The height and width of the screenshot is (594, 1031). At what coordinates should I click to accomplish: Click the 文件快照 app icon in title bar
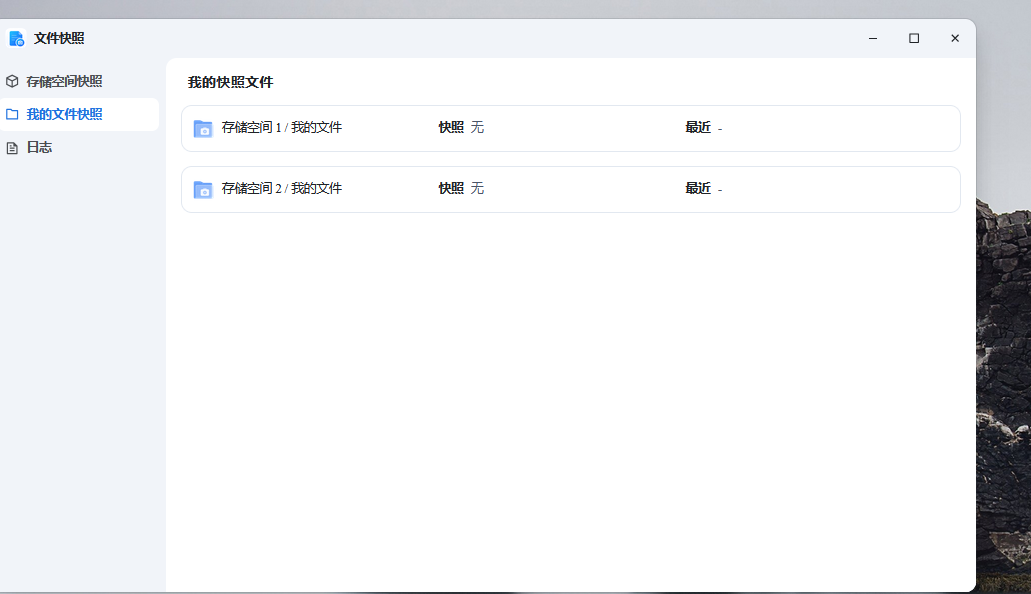(x=16, y=38)
